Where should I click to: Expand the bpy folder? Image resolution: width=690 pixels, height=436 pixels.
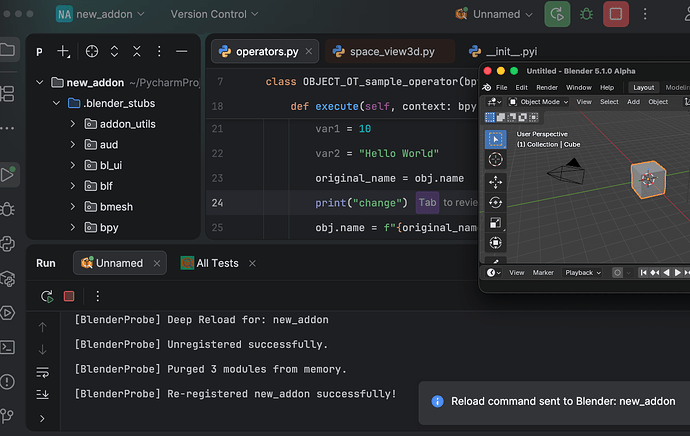point(73,227)
